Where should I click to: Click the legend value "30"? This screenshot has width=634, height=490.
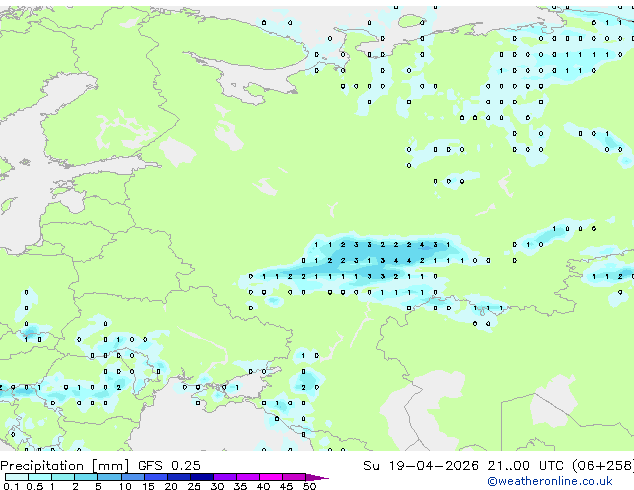pyautogui.click(x=217, y=486)
